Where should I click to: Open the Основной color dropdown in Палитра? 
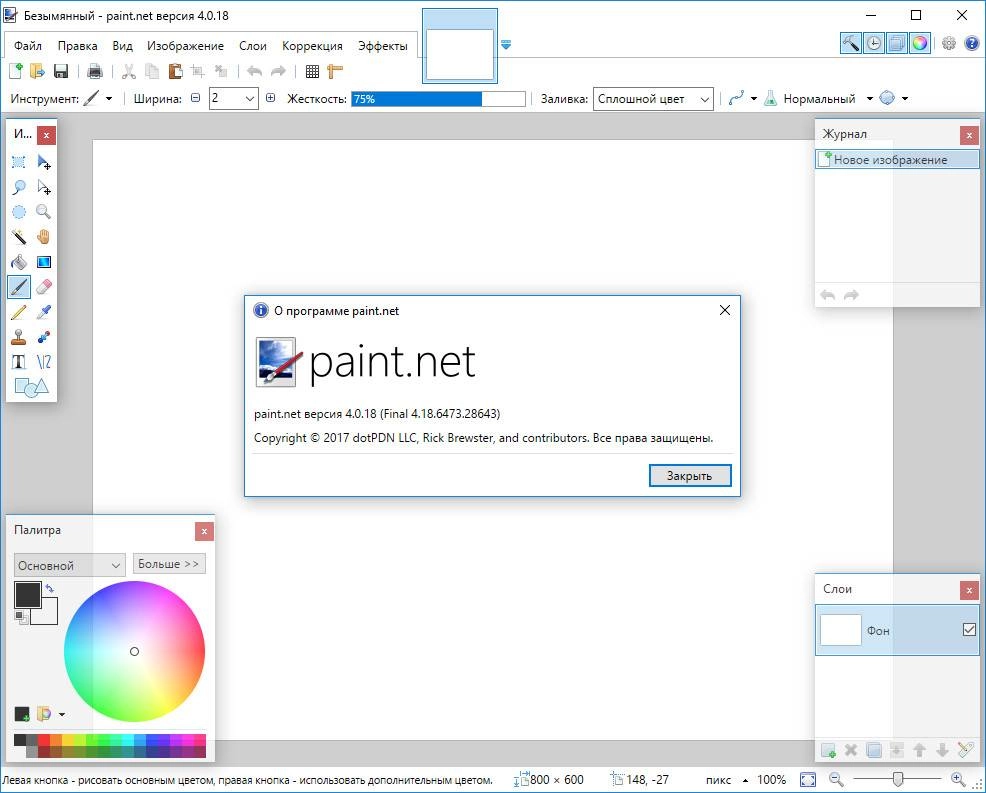pos(70,565)
